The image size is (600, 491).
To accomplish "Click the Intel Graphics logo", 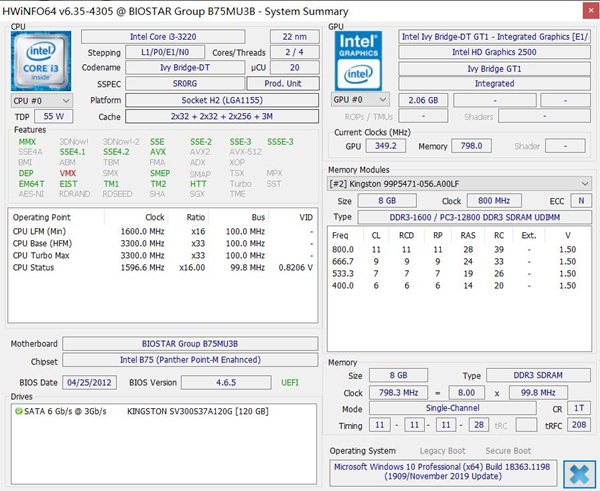I will tap(360, 60).
